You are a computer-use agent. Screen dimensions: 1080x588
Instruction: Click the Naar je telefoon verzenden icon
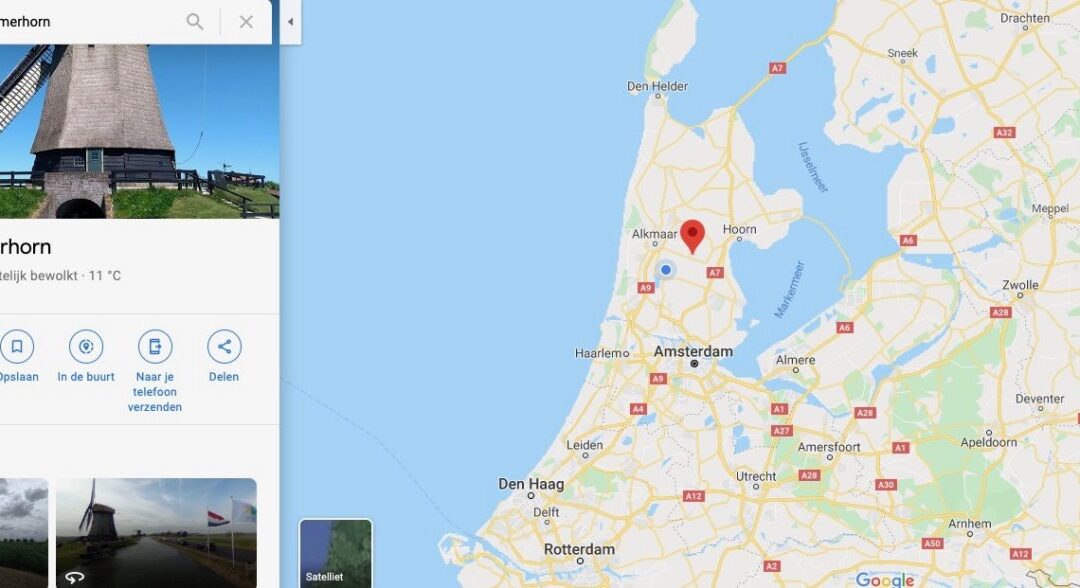pyautogui.click(x=155, y=346)
